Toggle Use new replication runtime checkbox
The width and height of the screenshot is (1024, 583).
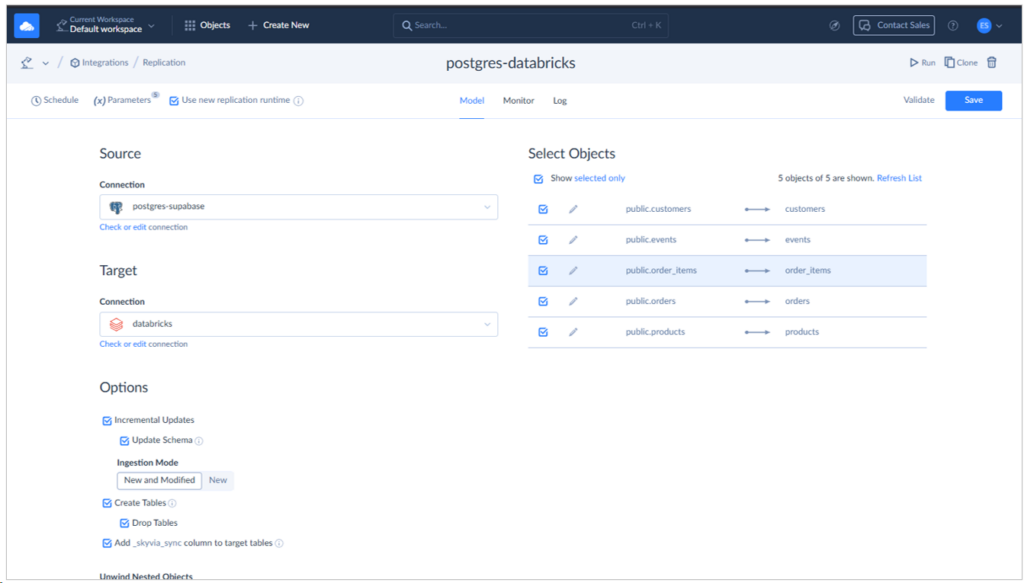pos(174,101)
